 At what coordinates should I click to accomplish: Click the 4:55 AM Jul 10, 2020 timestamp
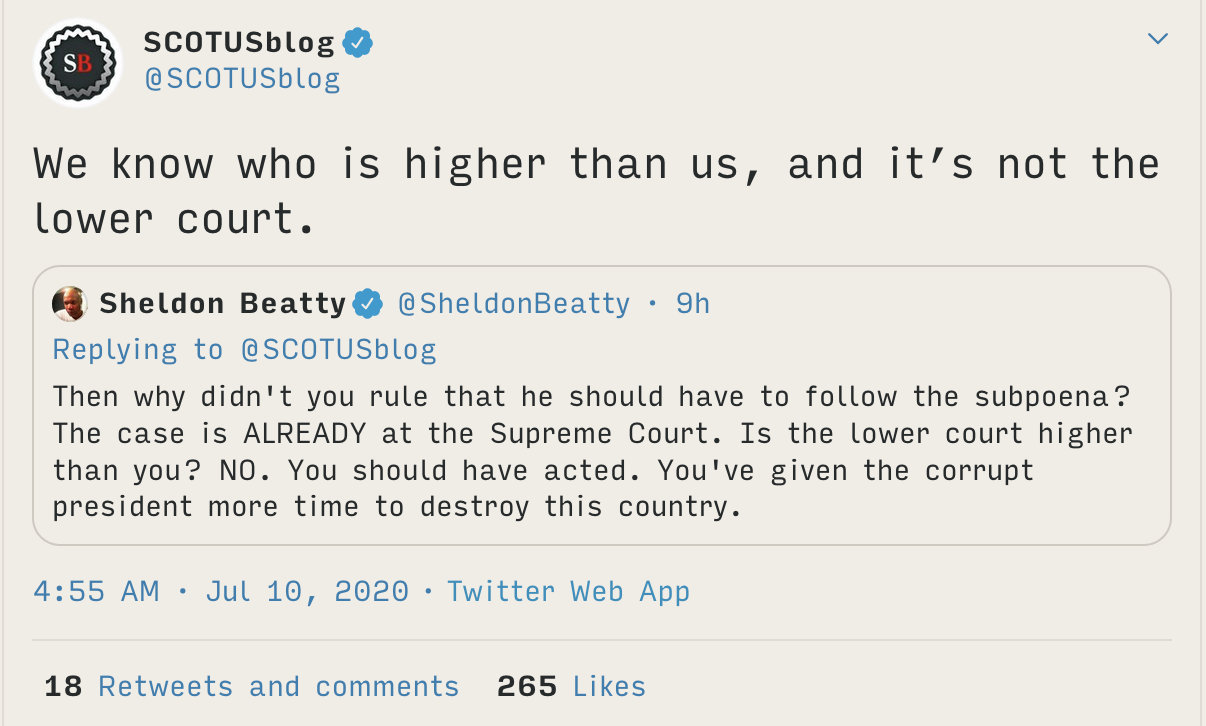pyautogui.click(x=221, y=591)
